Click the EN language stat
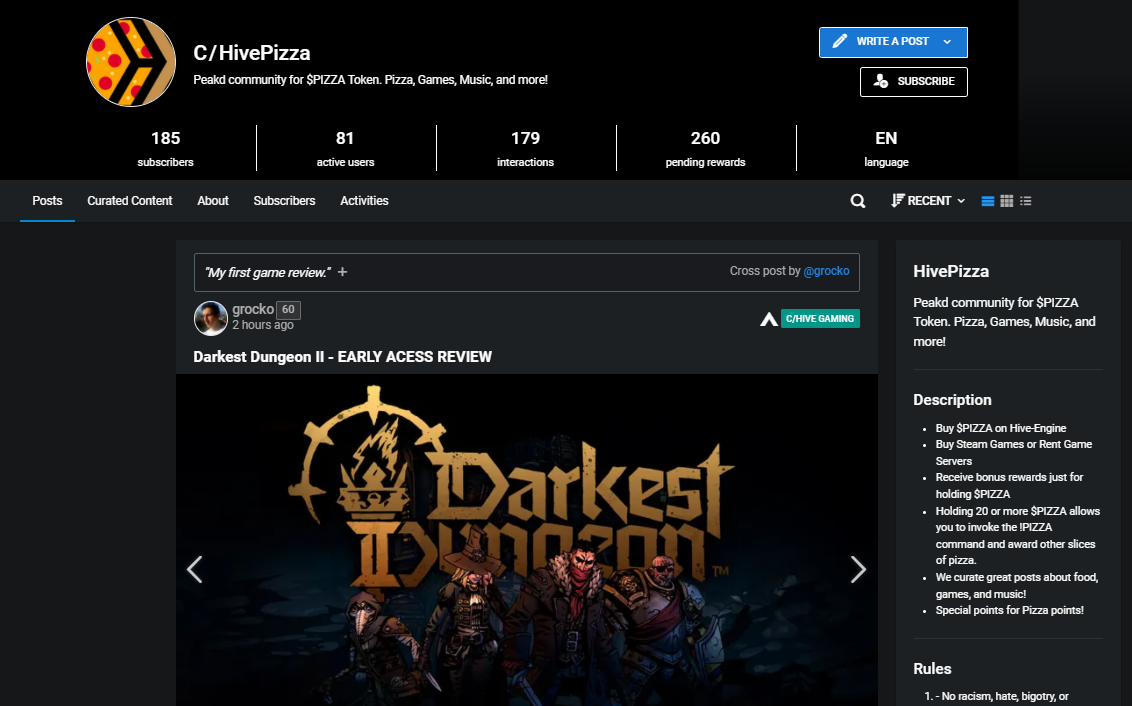Image resolution: width=1132 pixels, height=706 pixels. click(887, 148)
